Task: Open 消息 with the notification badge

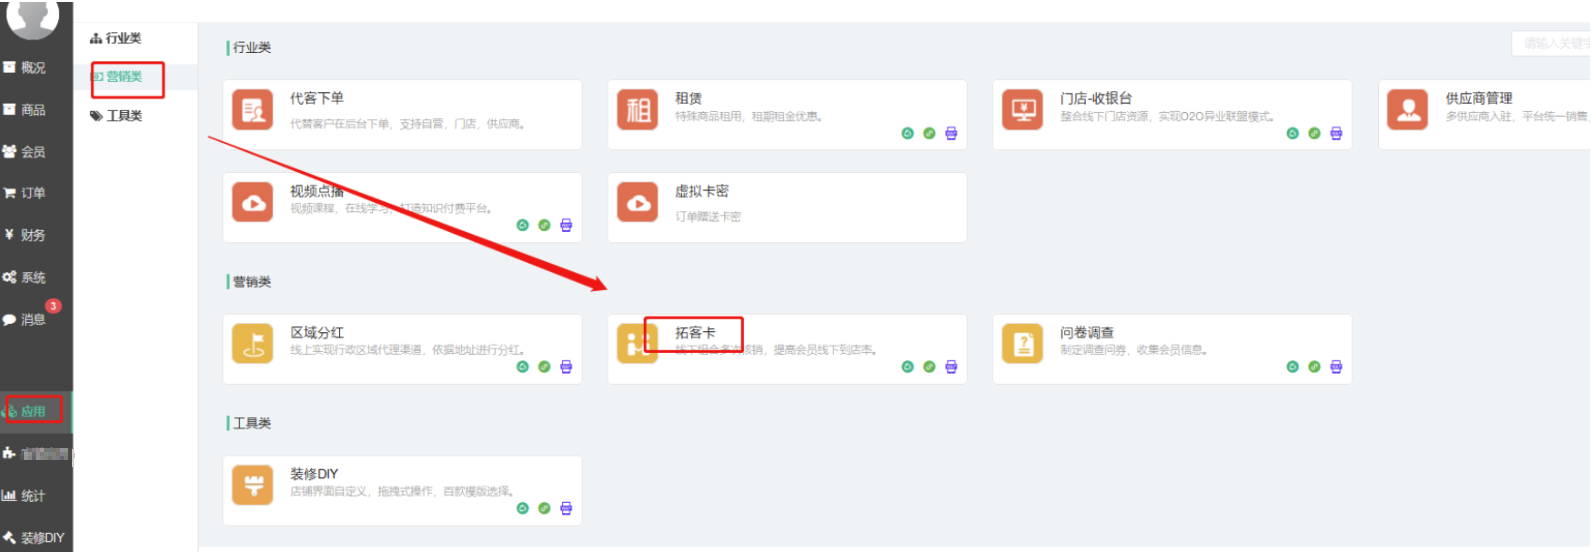Action: (x=33, y=320)
